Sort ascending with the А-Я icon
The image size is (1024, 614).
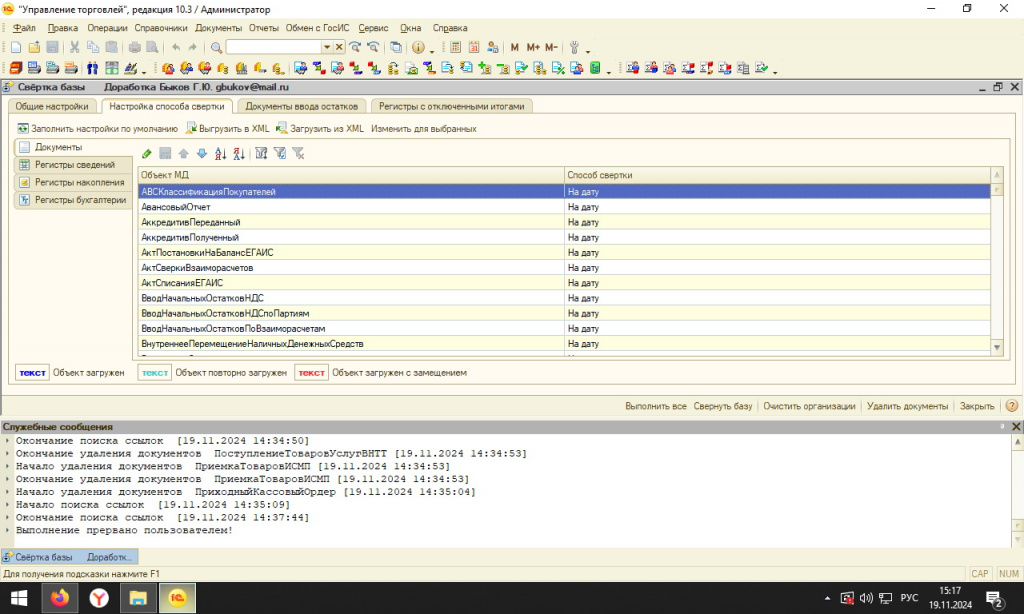click(221, 154)
